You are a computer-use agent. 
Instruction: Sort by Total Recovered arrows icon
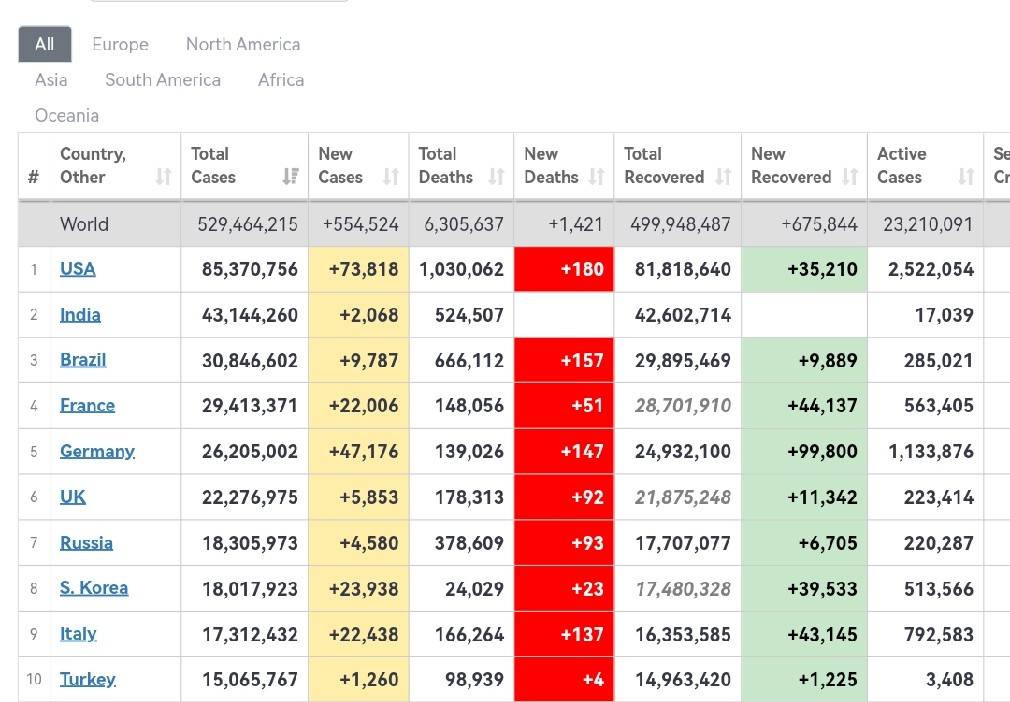(x=723, y=177)
